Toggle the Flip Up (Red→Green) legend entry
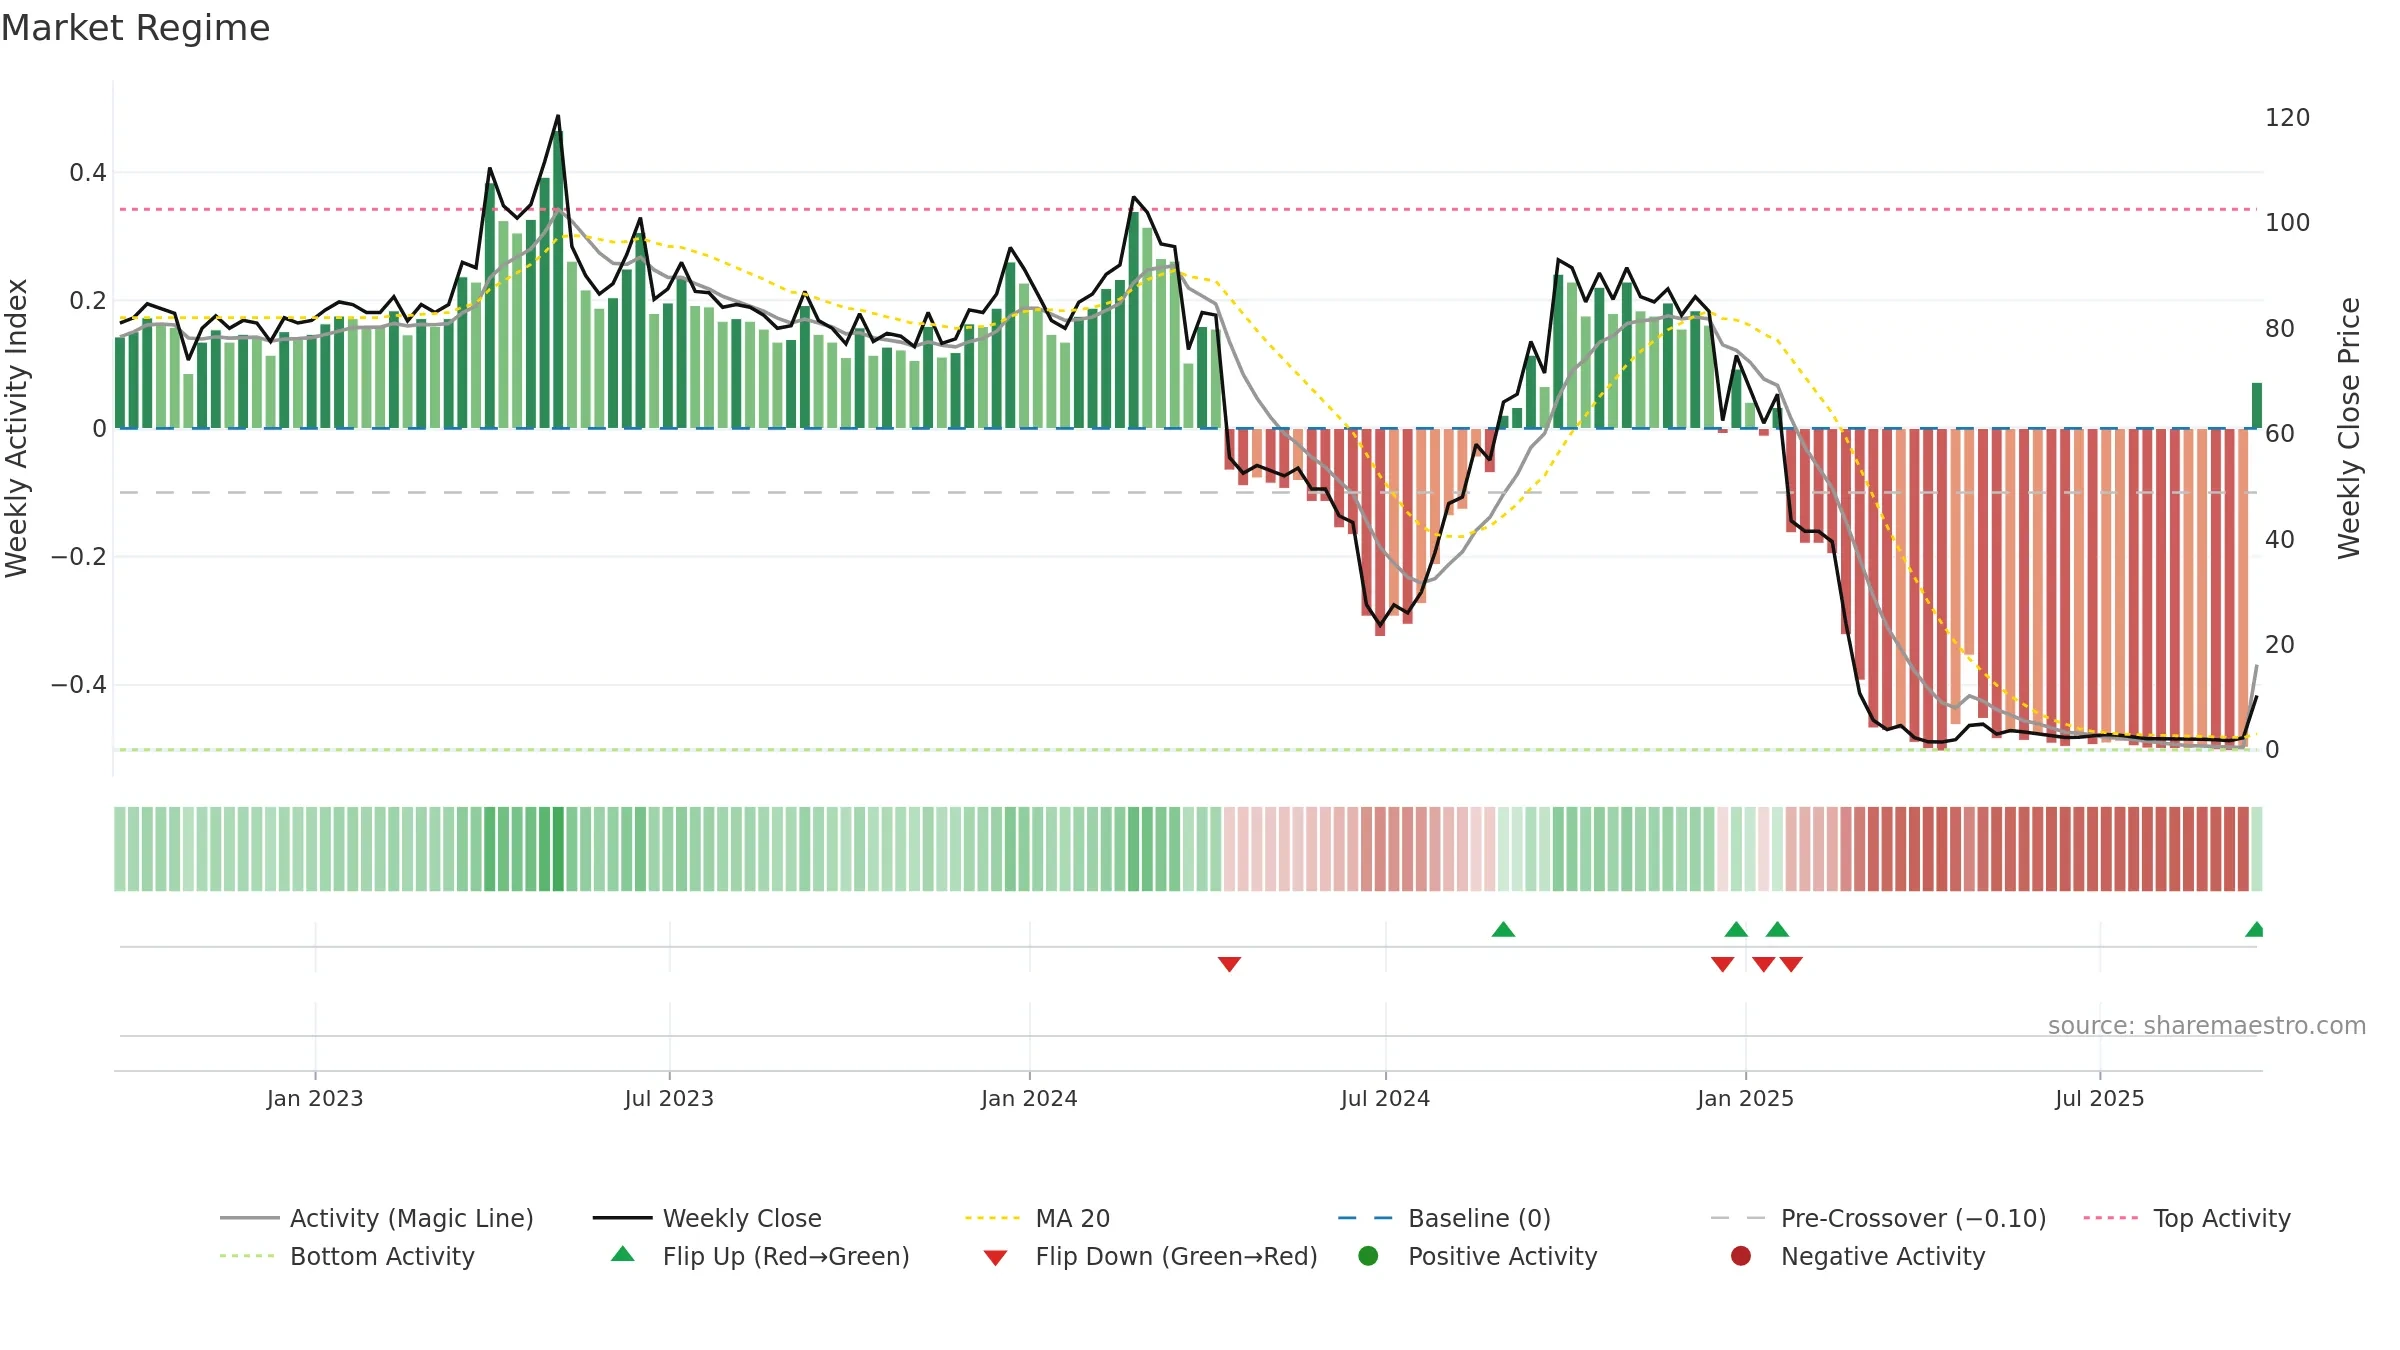2400x1350 pixels. tap(760, 1256)
